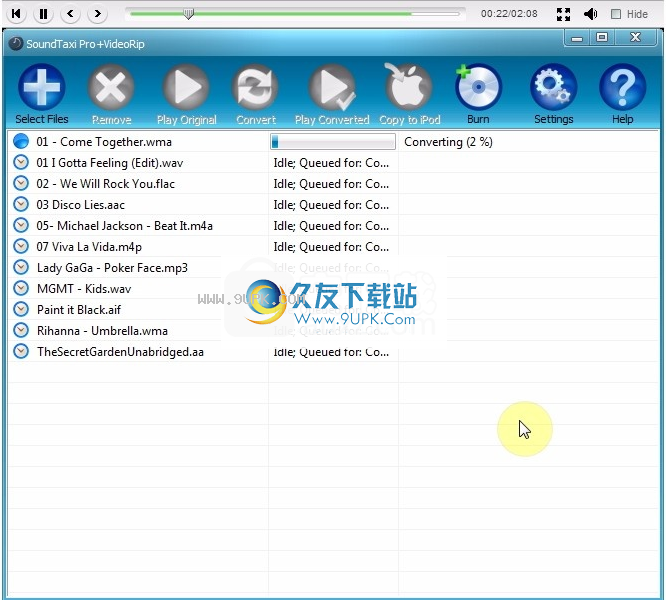Click the Convert arrows icon
Image resolution: width=668 pixels, height=604 pixels.
[x=255, y=87]
